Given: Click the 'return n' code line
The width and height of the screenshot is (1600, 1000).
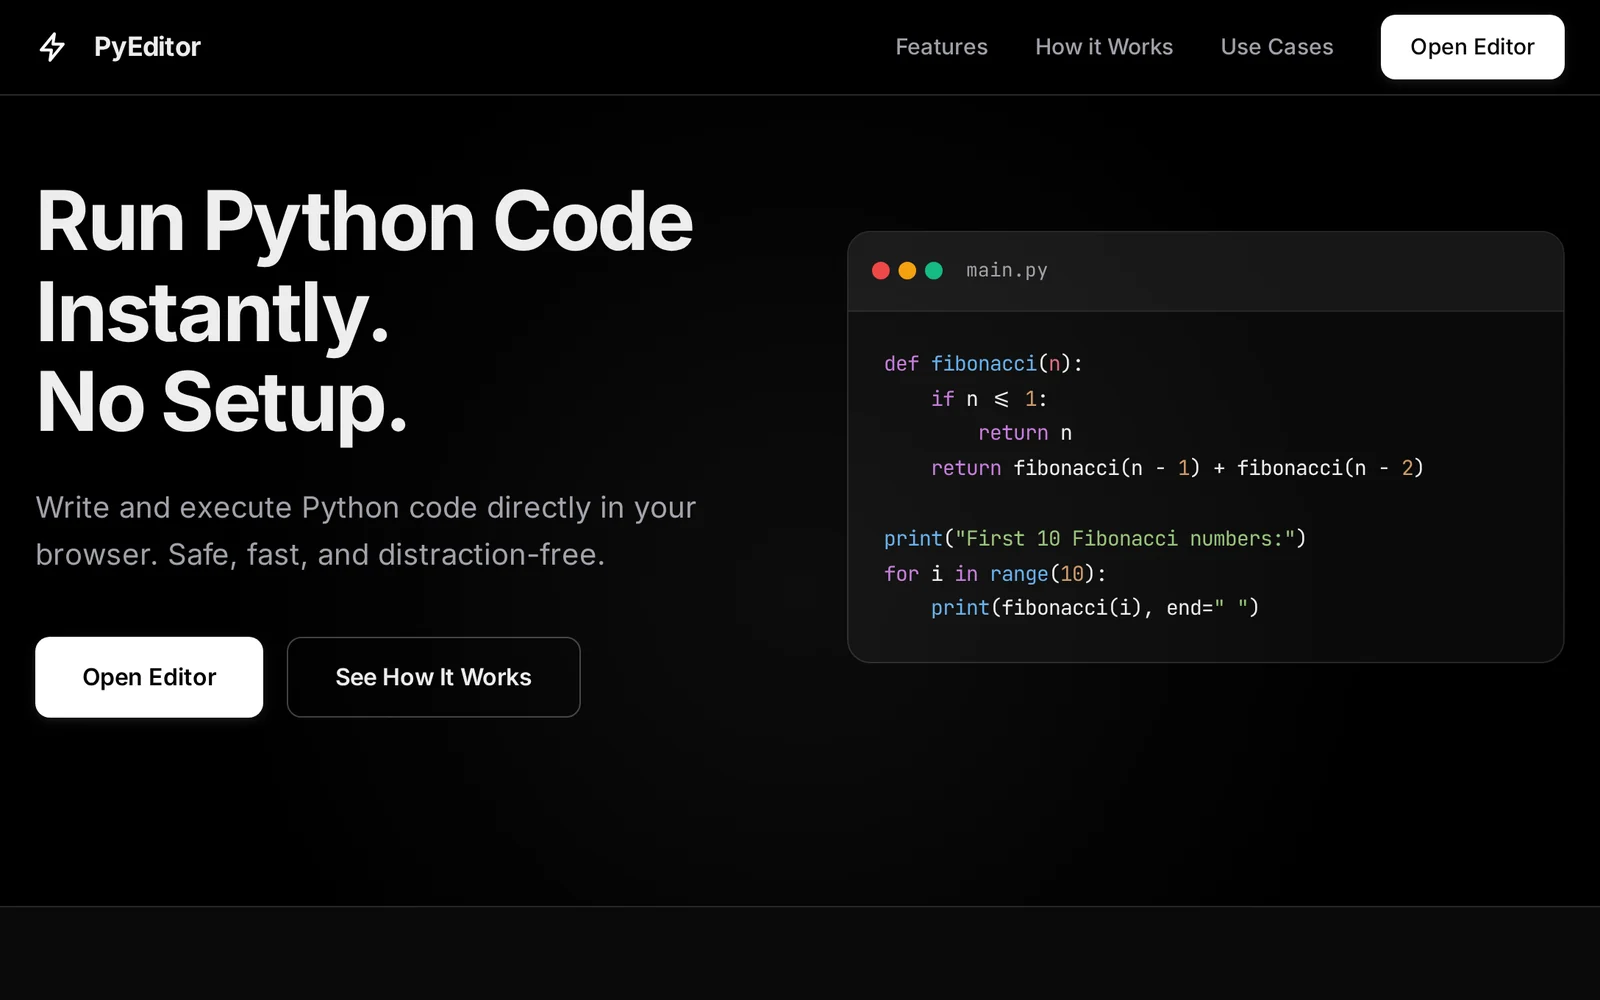Looking at the screenshot, I should tap(1025, 433).
